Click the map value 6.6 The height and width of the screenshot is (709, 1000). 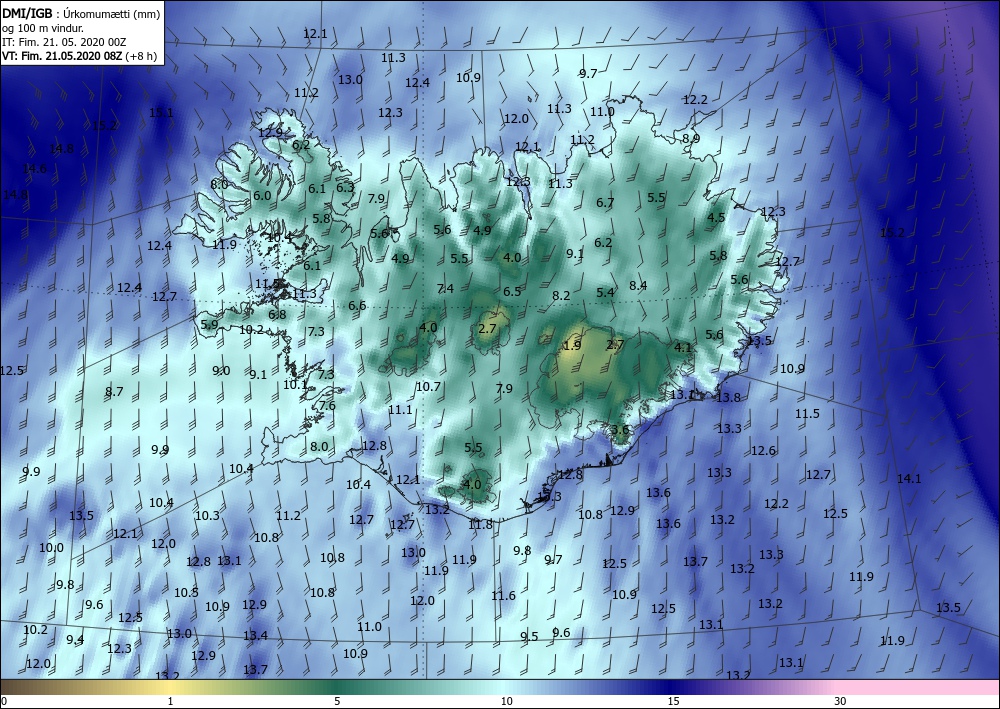pos(357,306)
